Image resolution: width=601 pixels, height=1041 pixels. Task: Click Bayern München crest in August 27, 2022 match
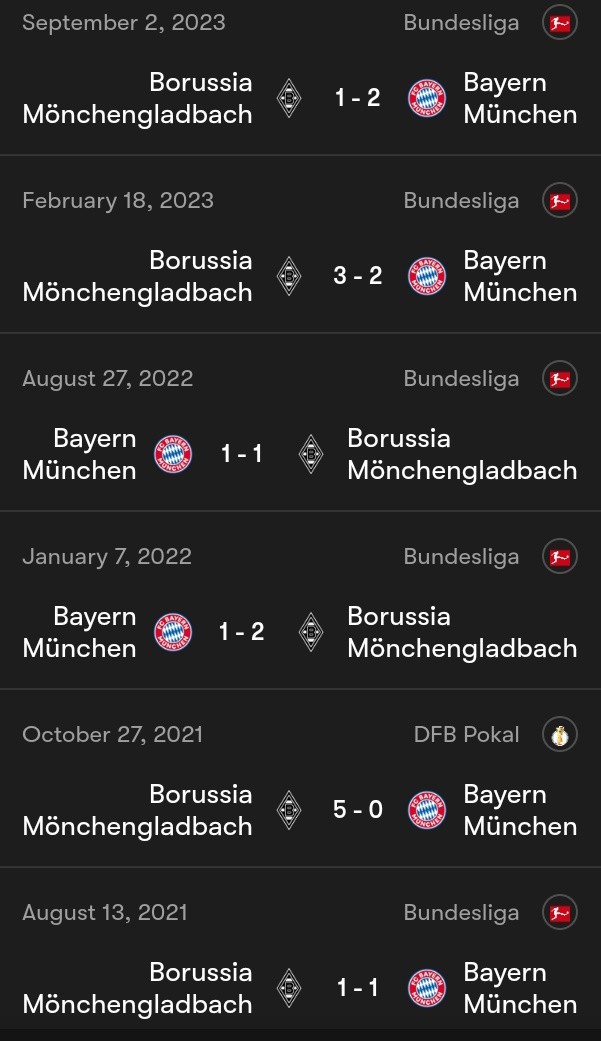173,454
